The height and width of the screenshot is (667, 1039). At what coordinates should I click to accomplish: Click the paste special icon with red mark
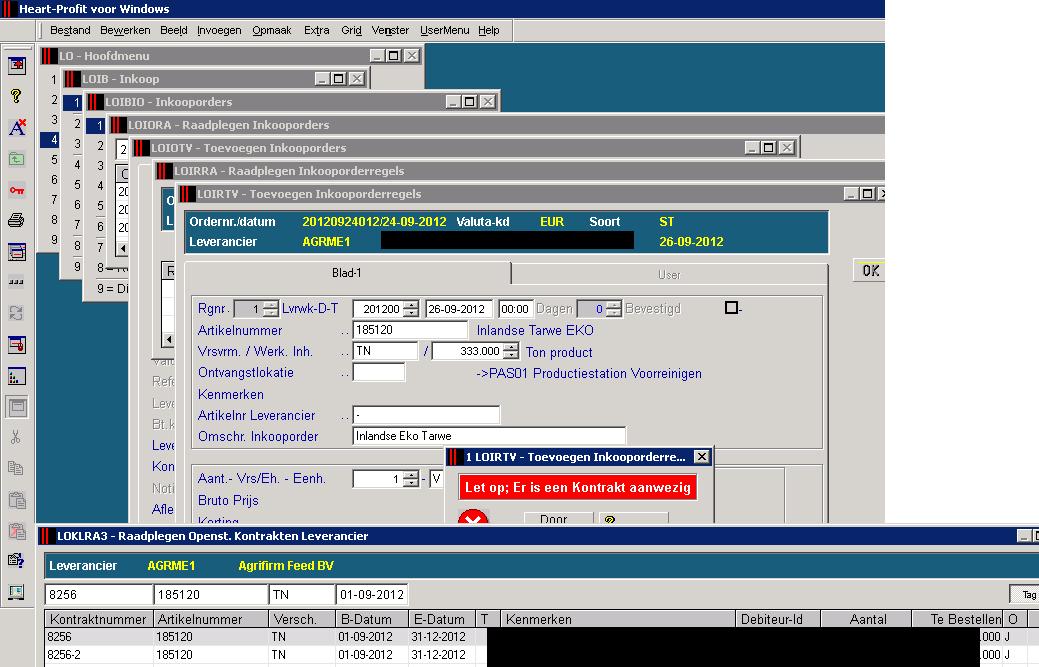(17, 531)
